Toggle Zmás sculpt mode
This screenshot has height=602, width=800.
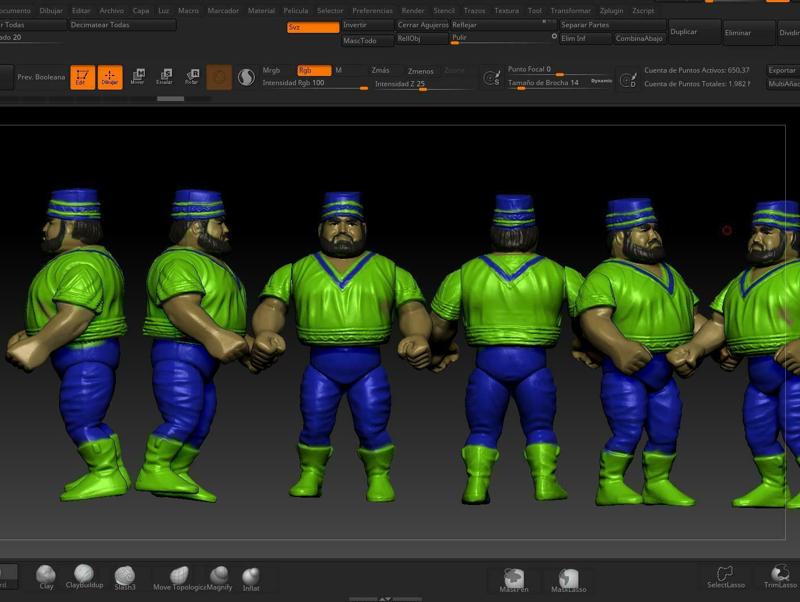click(x=380, y=71)
